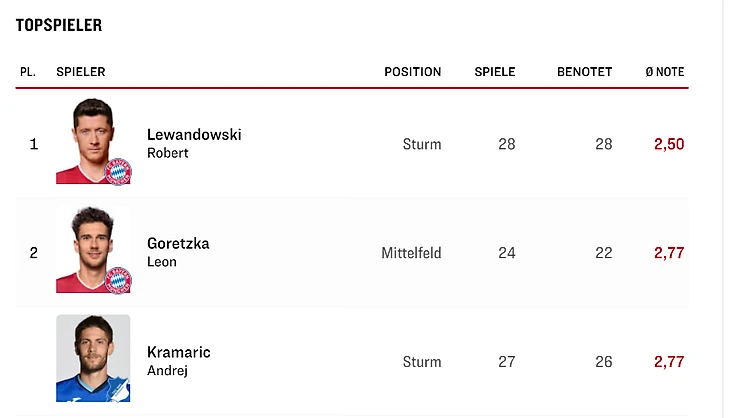The width and height of the screenshot is (730, 418).
Task: Sort by the BENOTET column header
Action: (584, 72)
